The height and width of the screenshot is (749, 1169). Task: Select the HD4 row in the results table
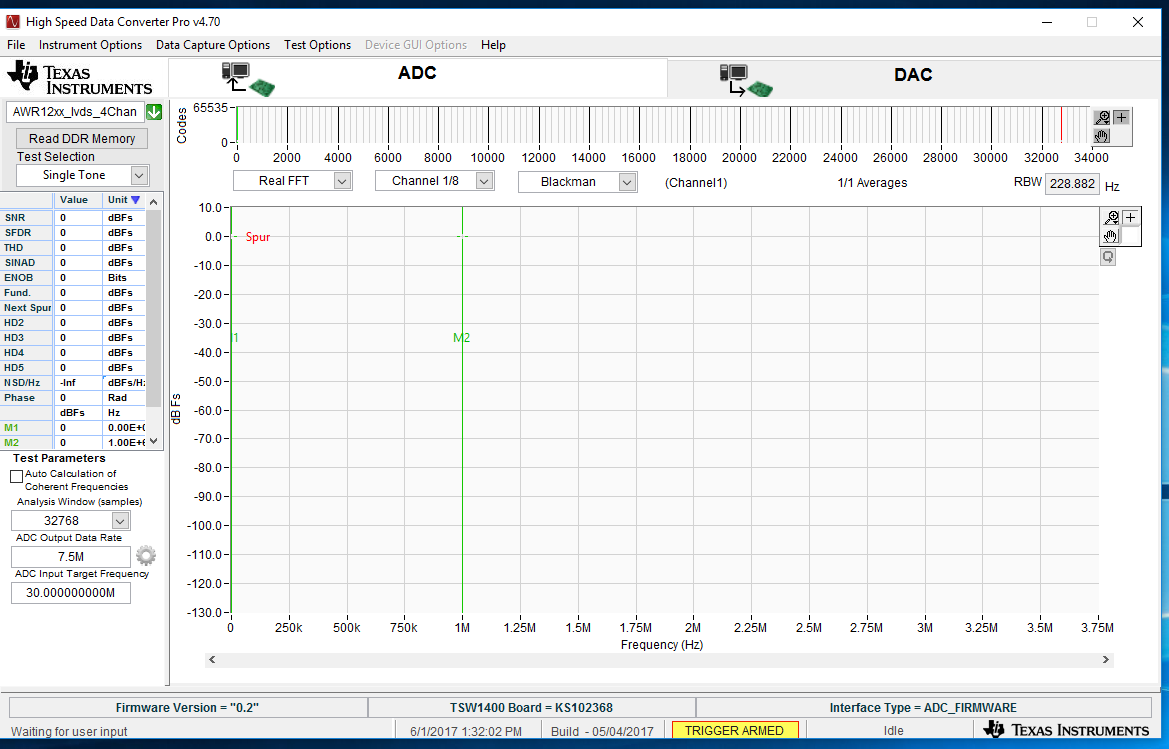(73, 353)
